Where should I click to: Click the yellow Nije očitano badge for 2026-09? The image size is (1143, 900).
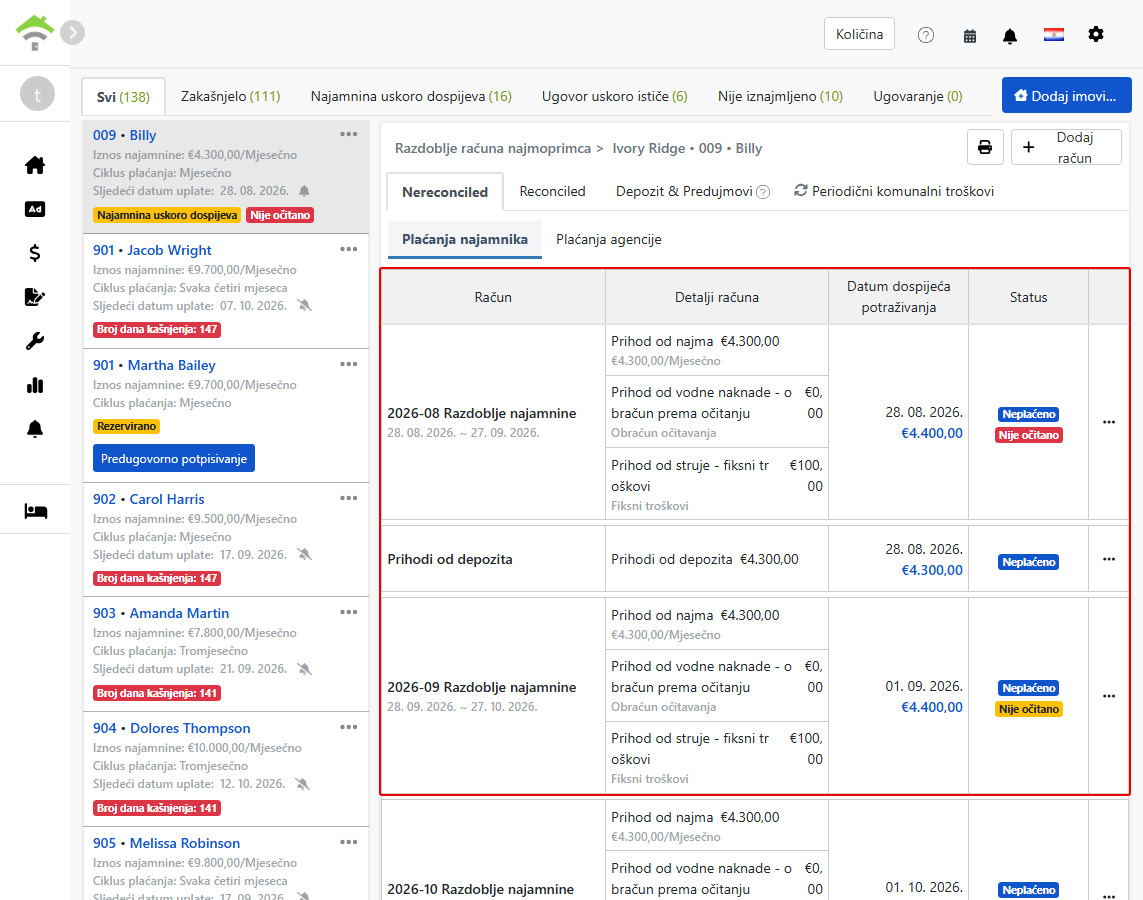(x=1029, y=709)
